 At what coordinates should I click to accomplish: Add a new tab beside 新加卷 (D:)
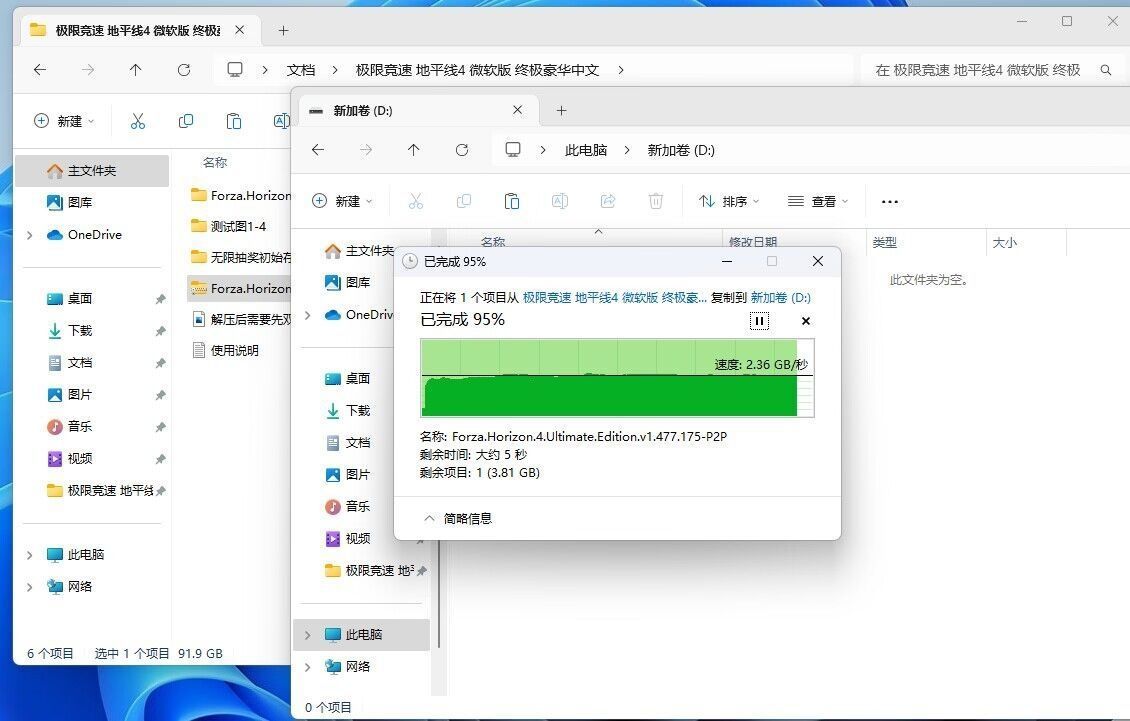coord(561,110)
